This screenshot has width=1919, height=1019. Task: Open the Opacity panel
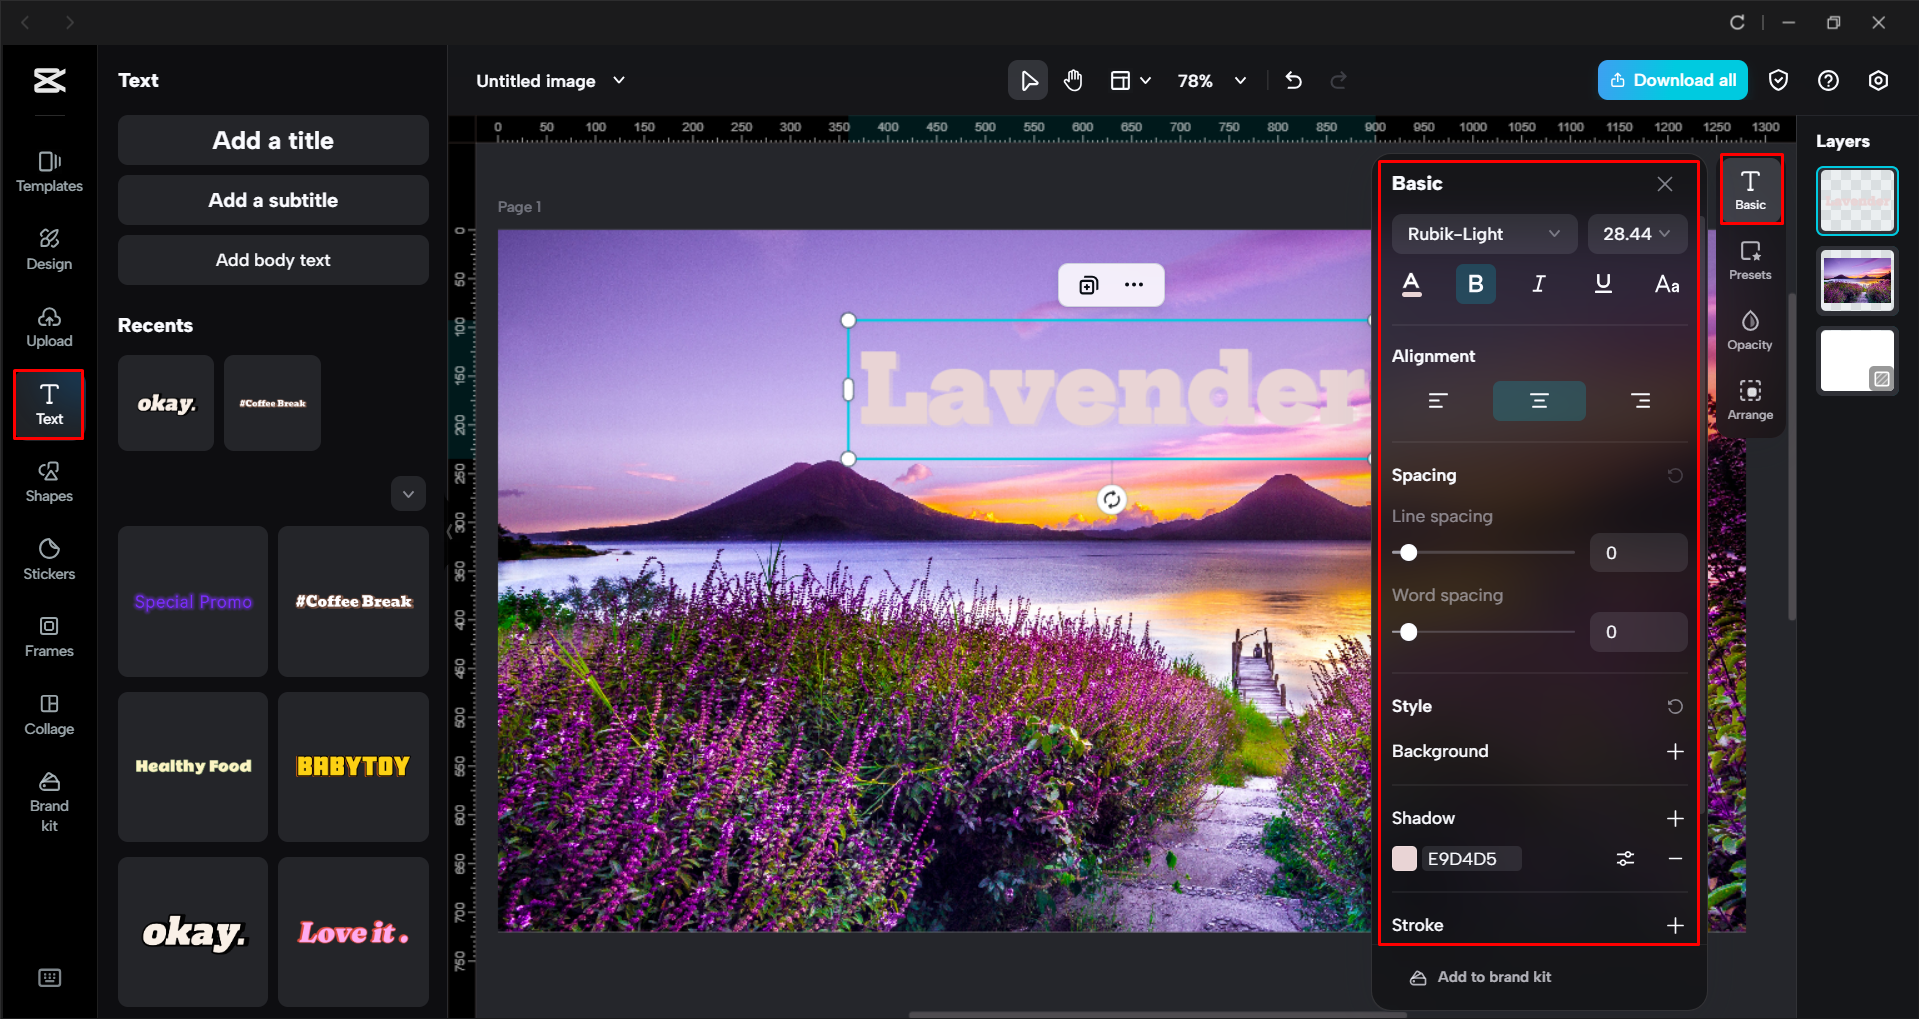click(1750, 330)
